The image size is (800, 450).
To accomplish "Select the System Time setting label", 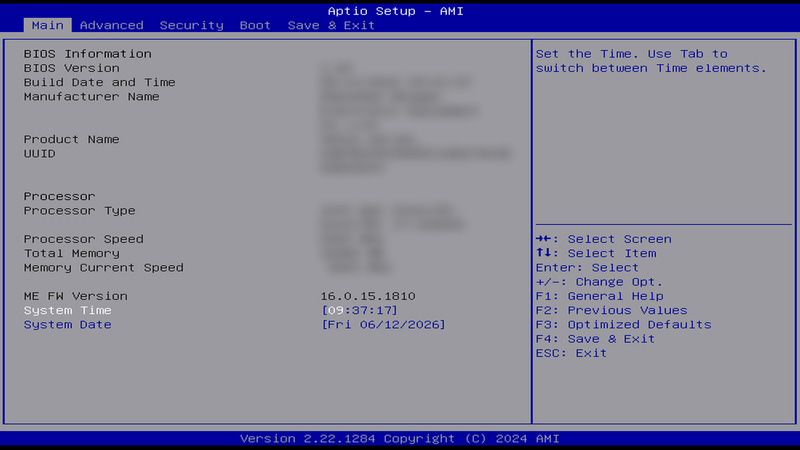I will pos(67,310).
